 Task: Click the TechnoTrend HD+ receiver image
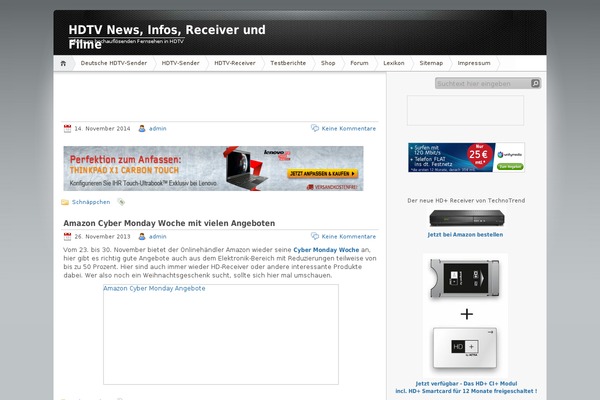465,218
